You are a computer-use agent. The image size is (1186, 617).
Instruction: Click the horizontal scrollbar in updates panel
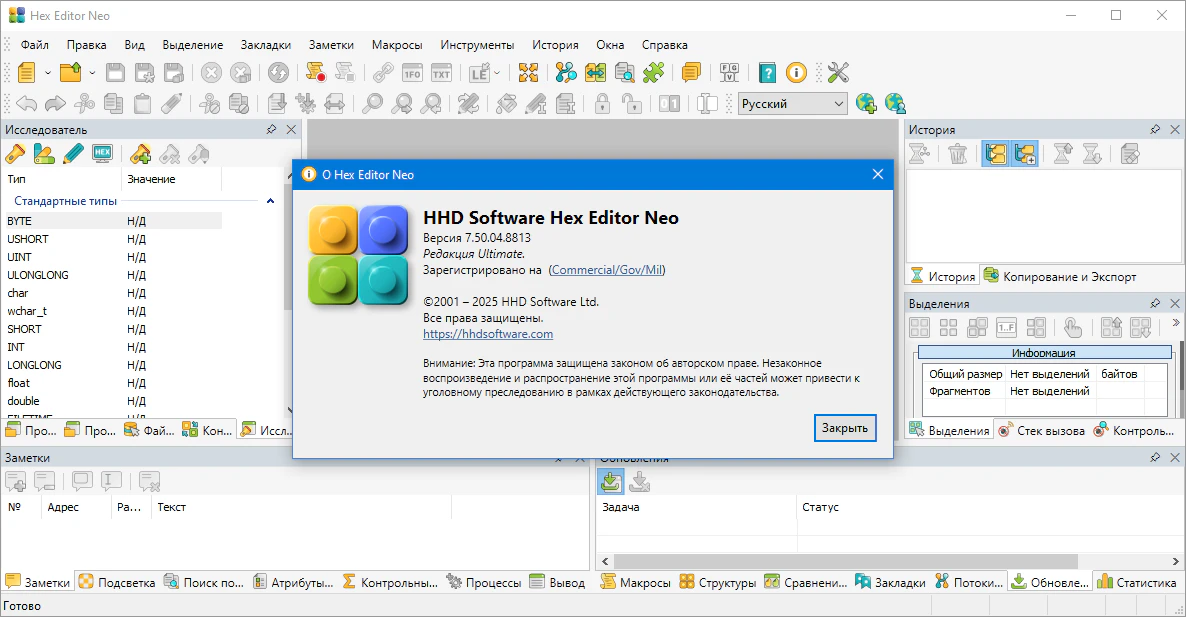(x=837, y=561)
